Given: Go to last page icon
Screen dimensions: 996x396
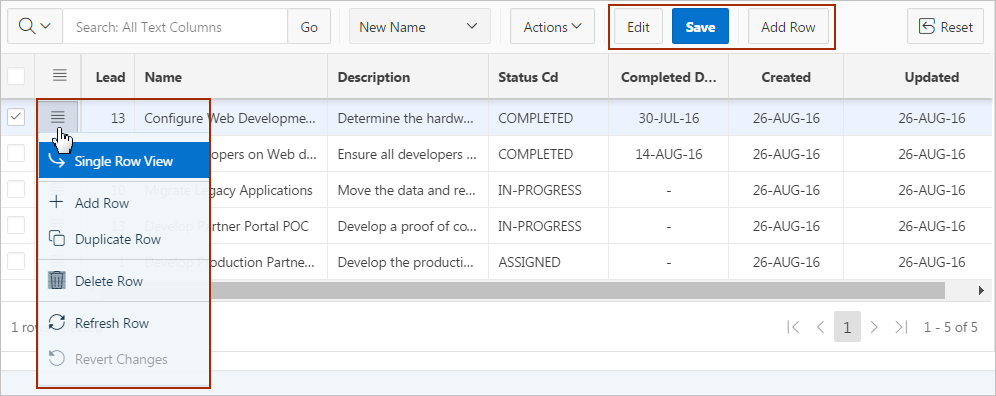Looking at the screenshot, I should tap(901, 327).
